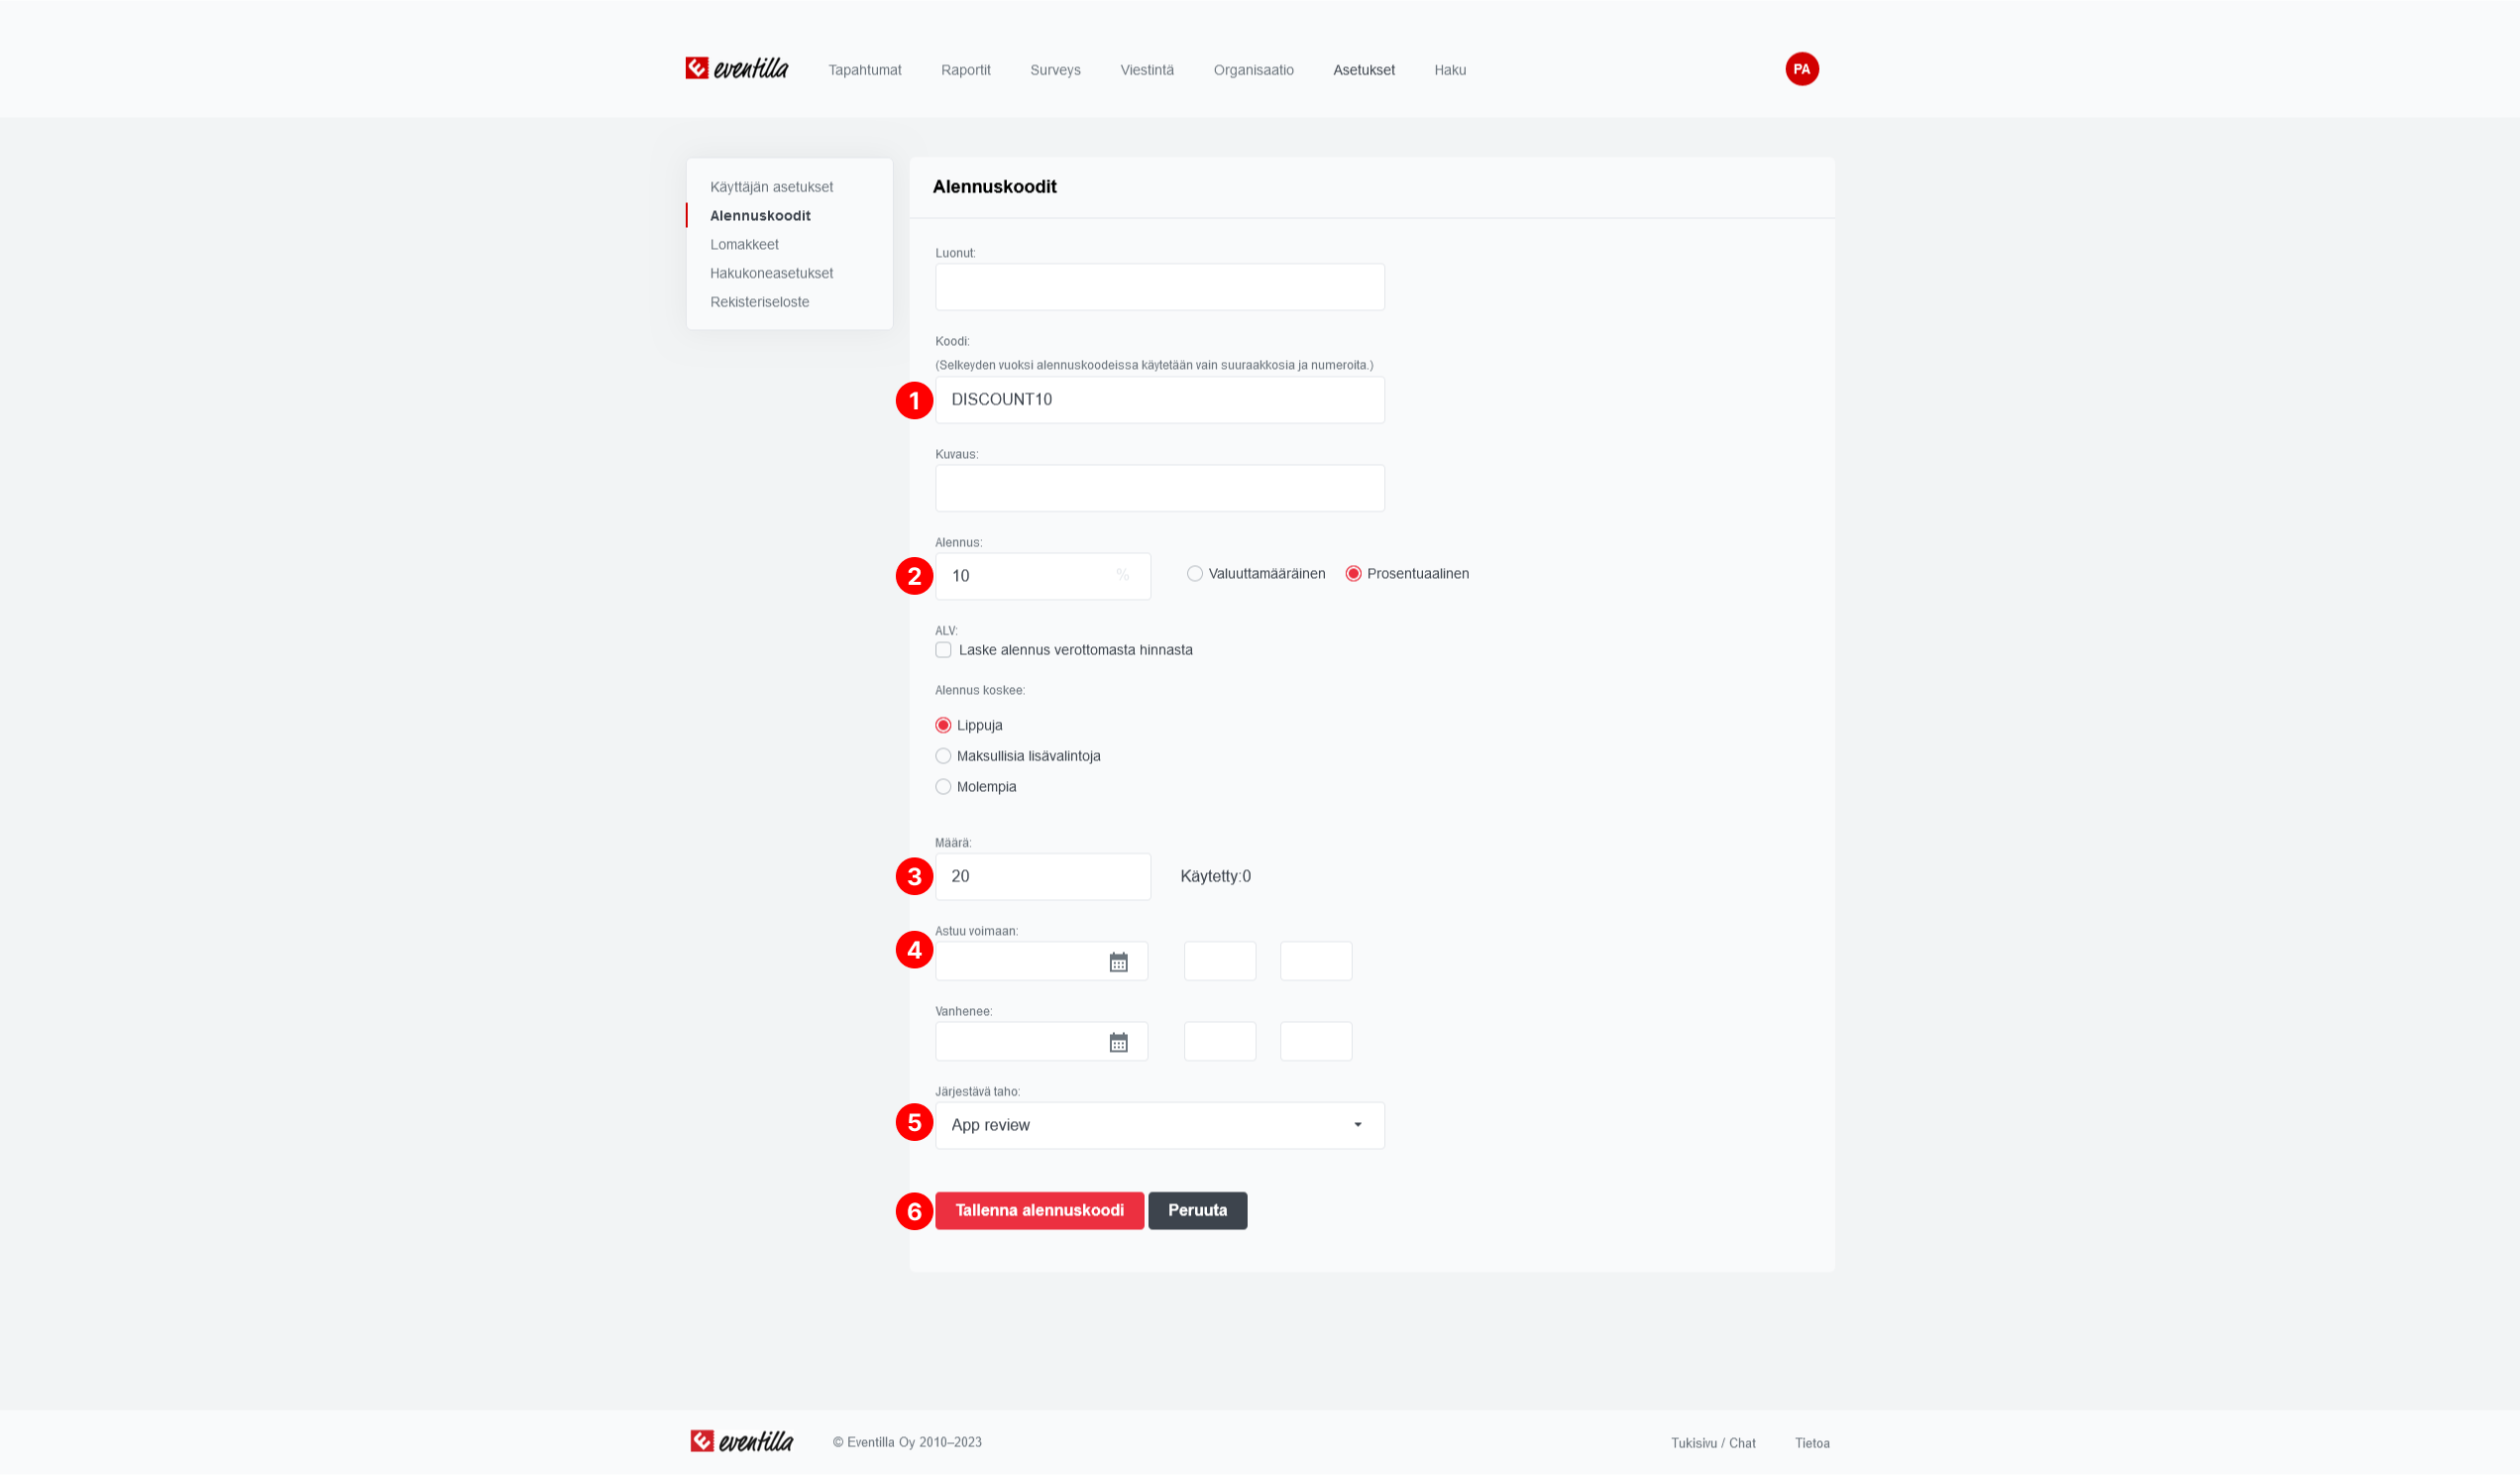Screen dimensions: 2520x1475
Task: Open the Organisaatio menu
Action: (x=1253, y=70)
